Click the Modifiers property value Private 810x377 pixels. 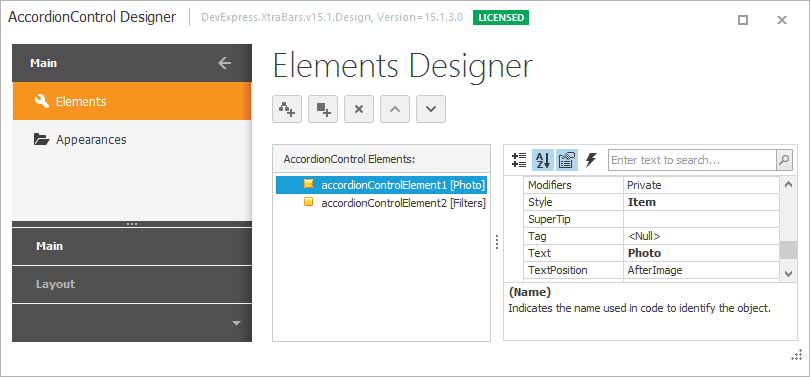(701, 185)
